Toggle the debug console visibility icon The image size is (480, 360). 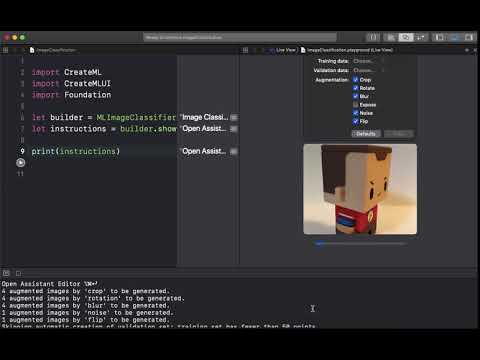(6, 273)
